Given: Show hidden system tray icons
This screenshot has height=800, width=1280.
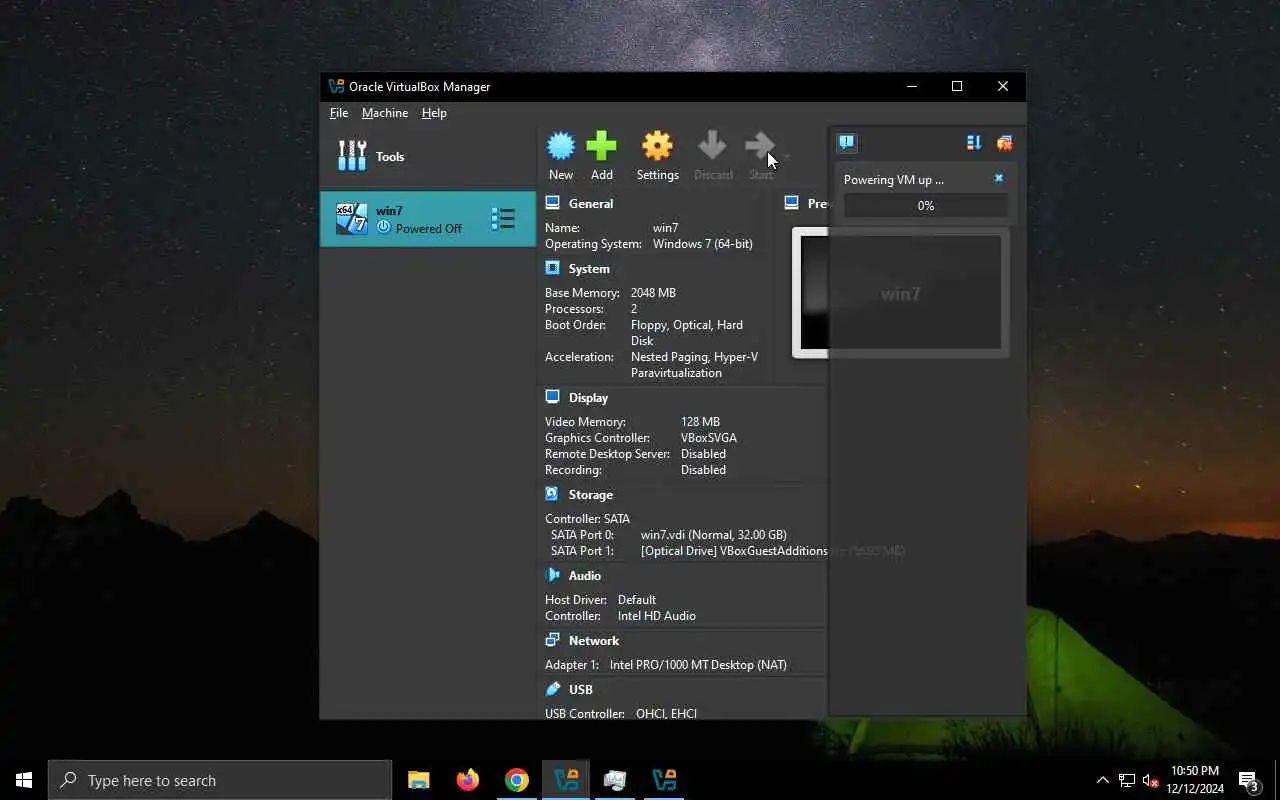Looking at the screenshot, I should 1103,780.
